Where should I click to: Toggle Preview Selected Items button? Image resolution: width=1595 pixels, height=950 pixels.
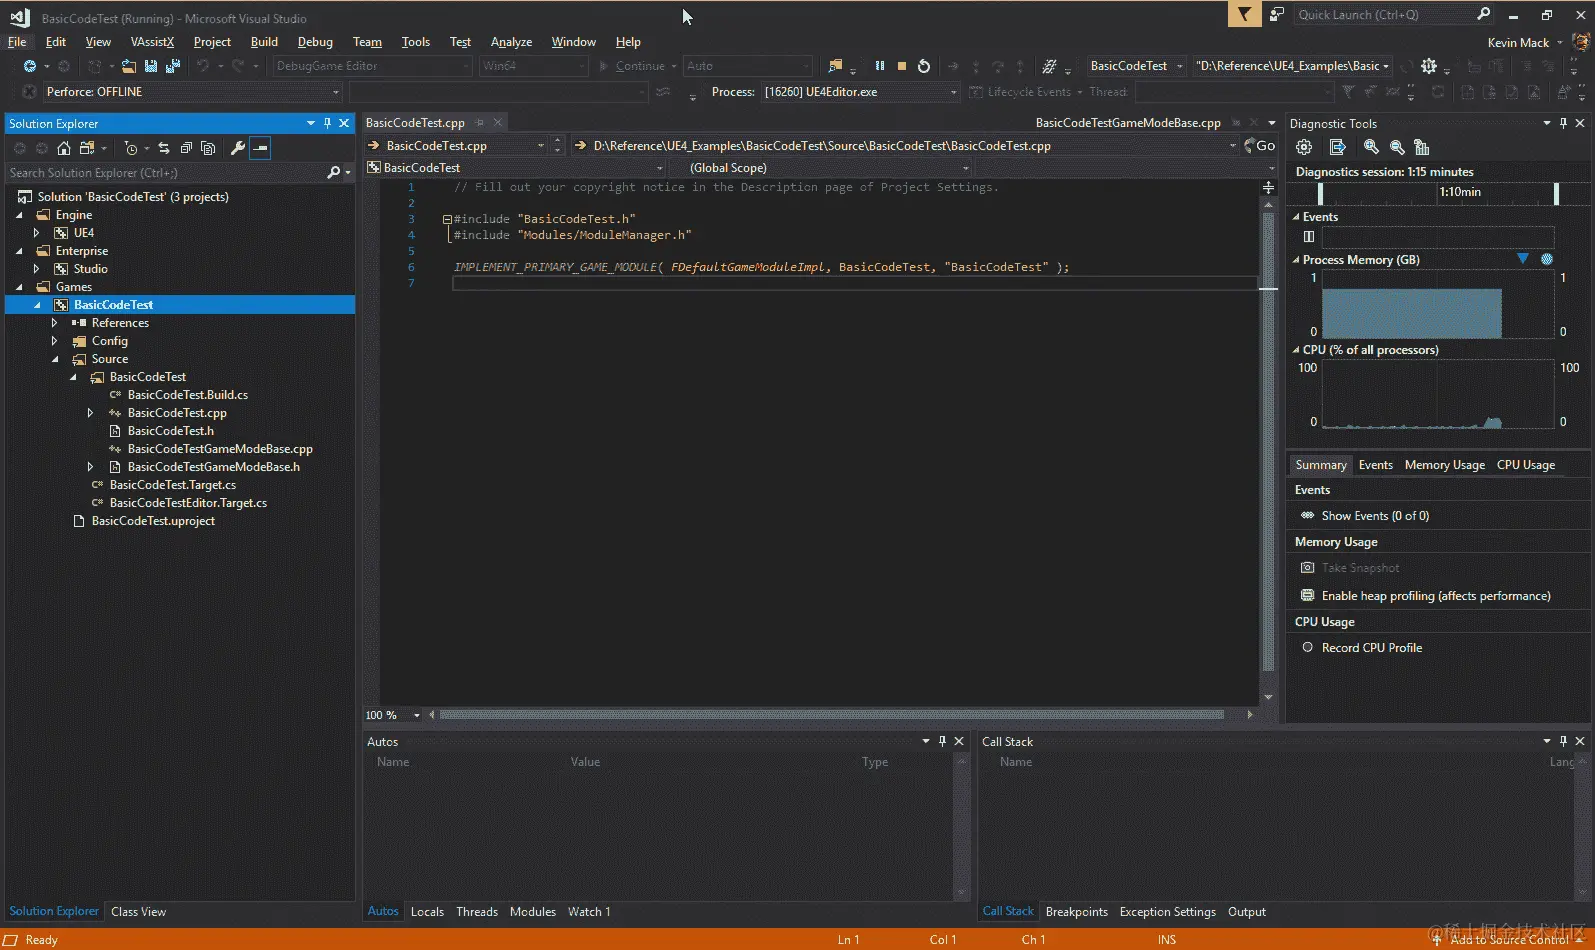click(260, 148)
